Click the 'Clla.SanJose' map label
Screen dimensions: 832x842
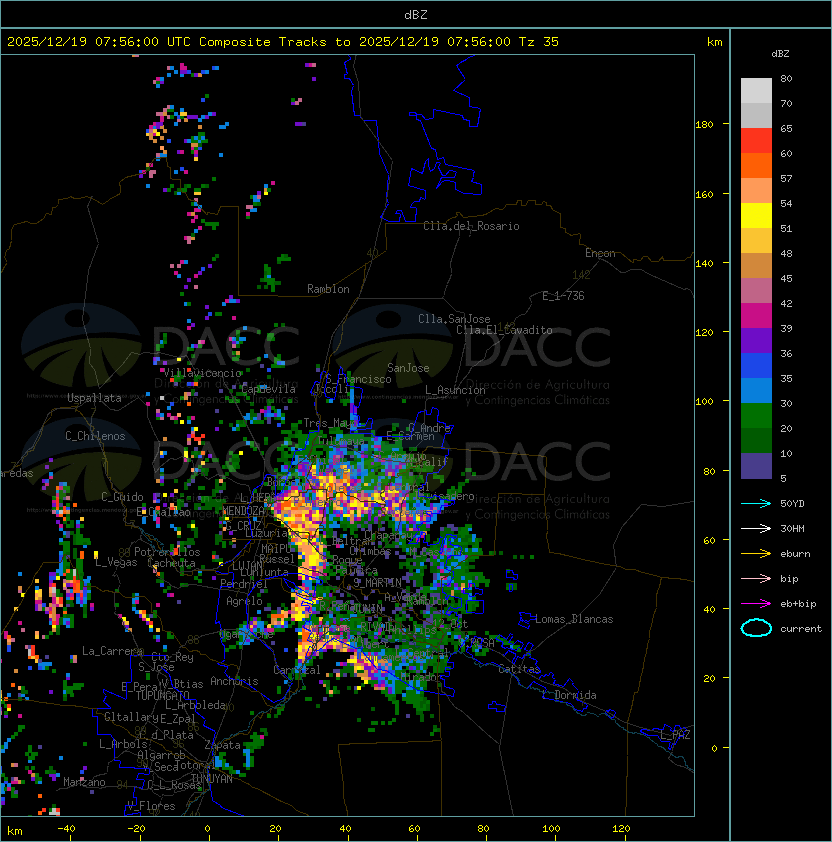(x=454, y=319)
